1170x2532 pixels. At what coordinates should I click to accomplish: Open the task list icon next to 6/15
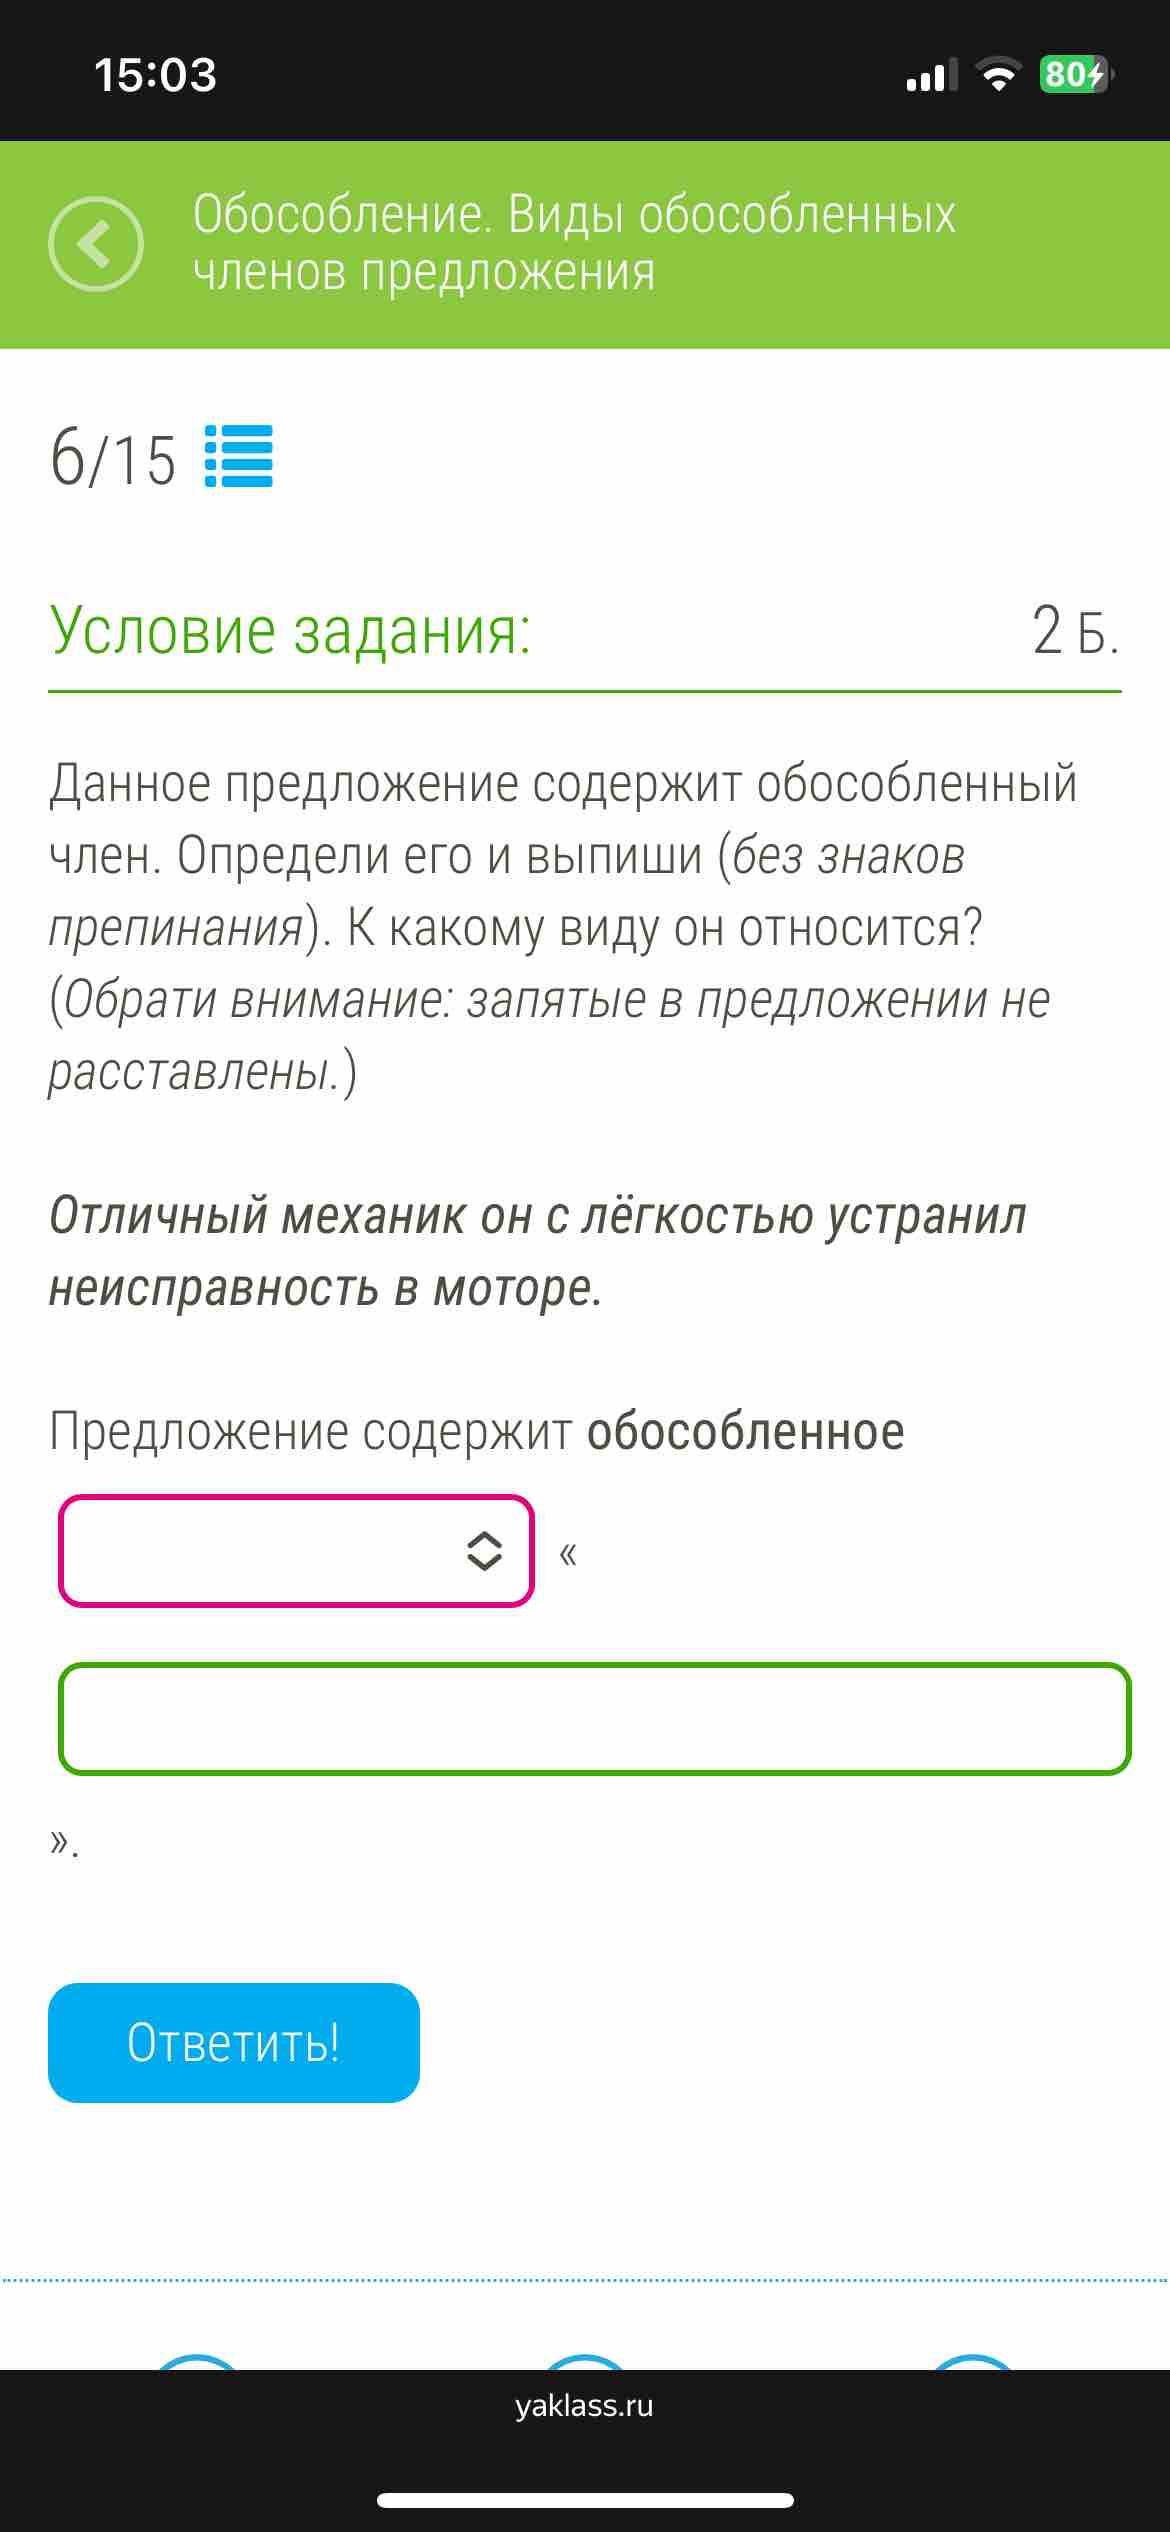click(x=238, y=456)
